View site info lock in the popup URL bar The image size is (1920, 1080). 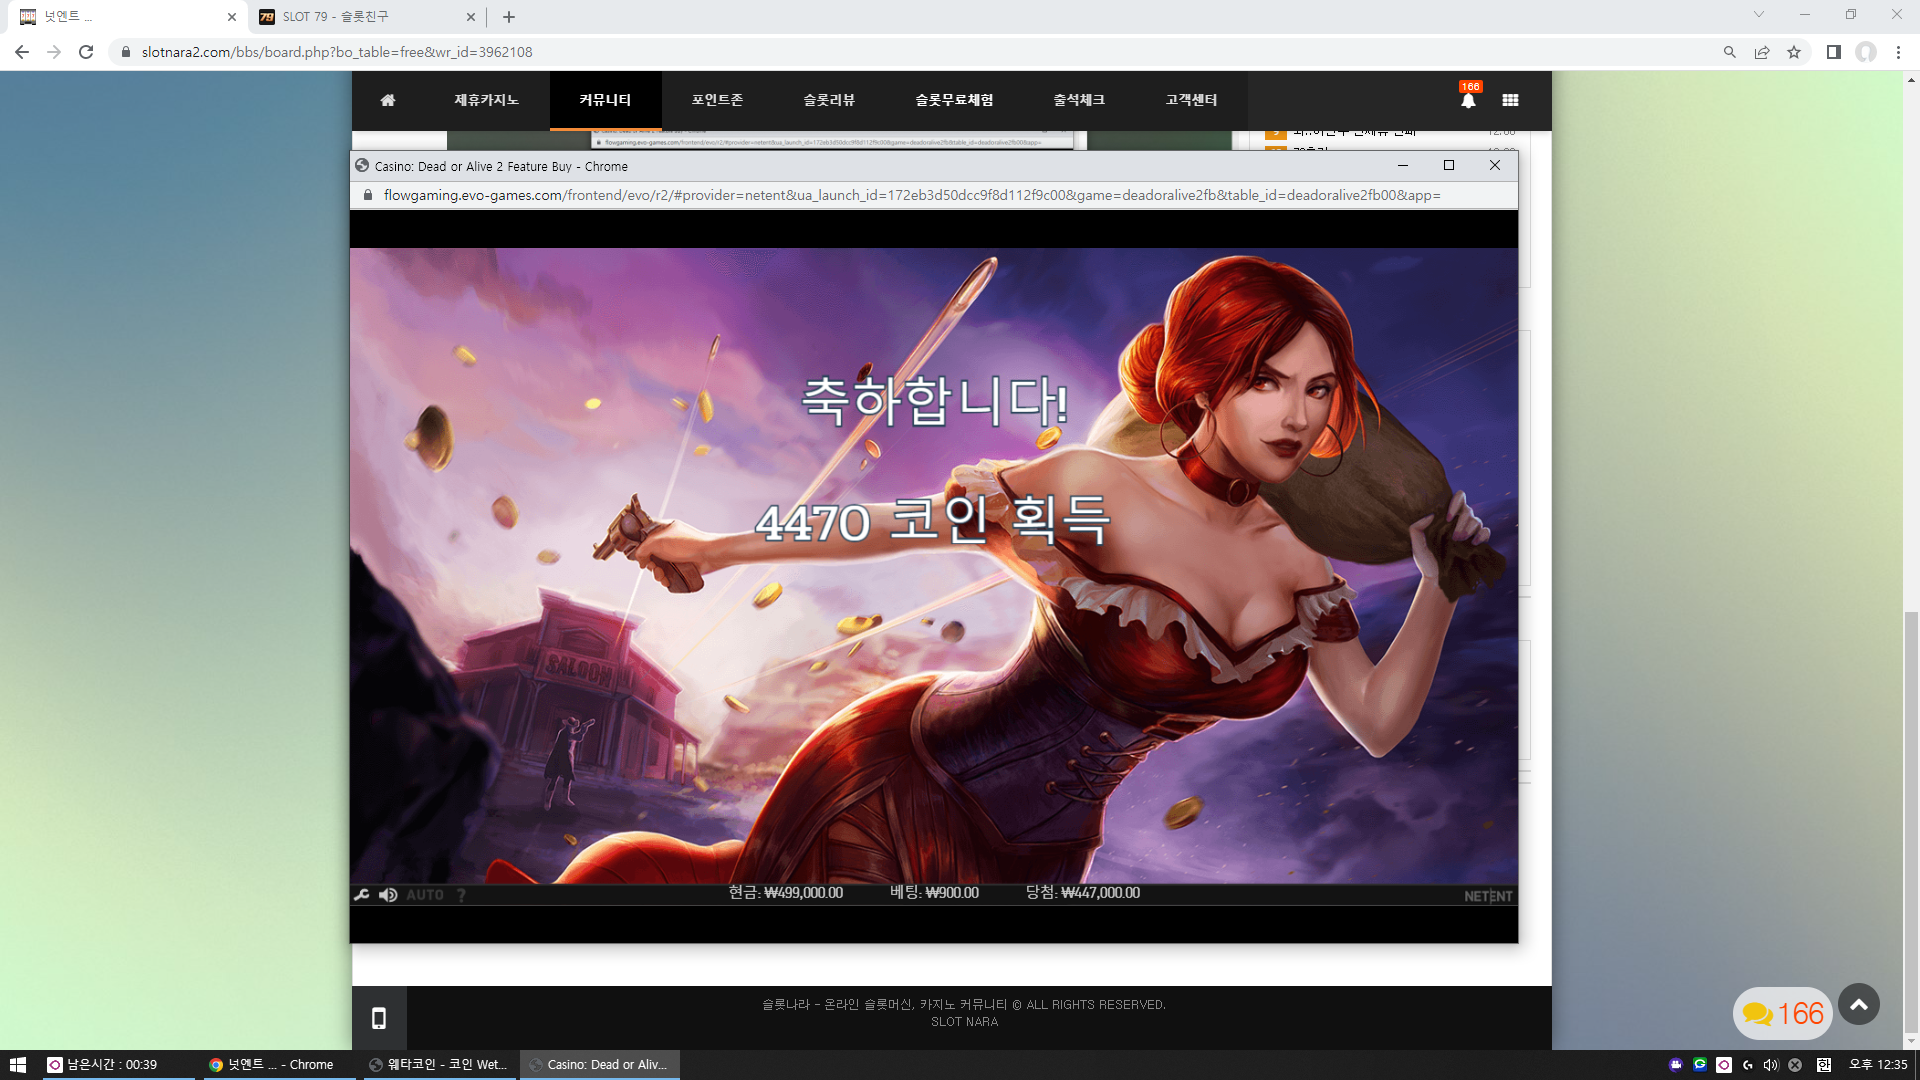coord(367,195)
